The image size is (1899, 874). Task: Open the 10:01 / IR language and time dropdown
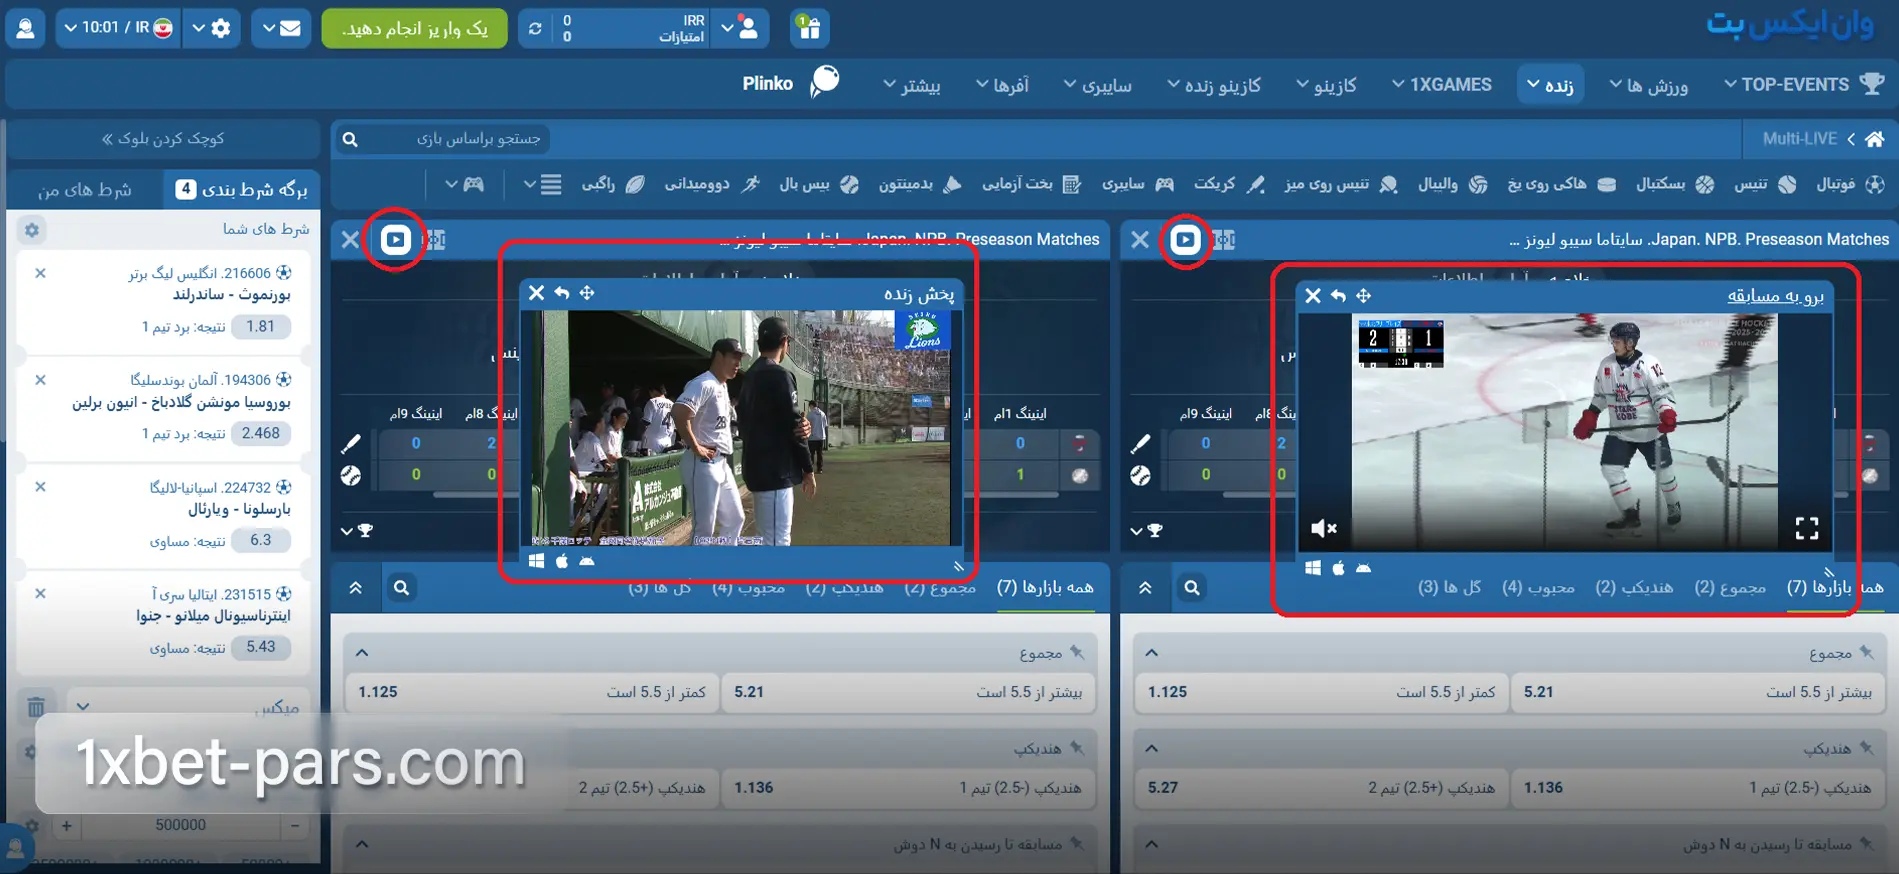(119, 28)
